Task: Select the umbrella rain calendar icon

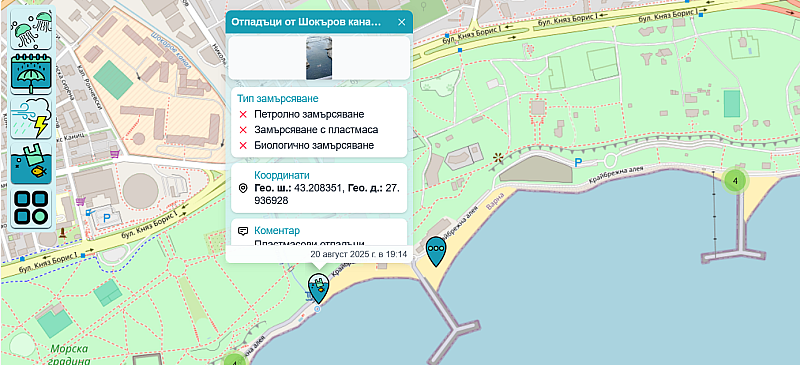Action: coord(32,74)
